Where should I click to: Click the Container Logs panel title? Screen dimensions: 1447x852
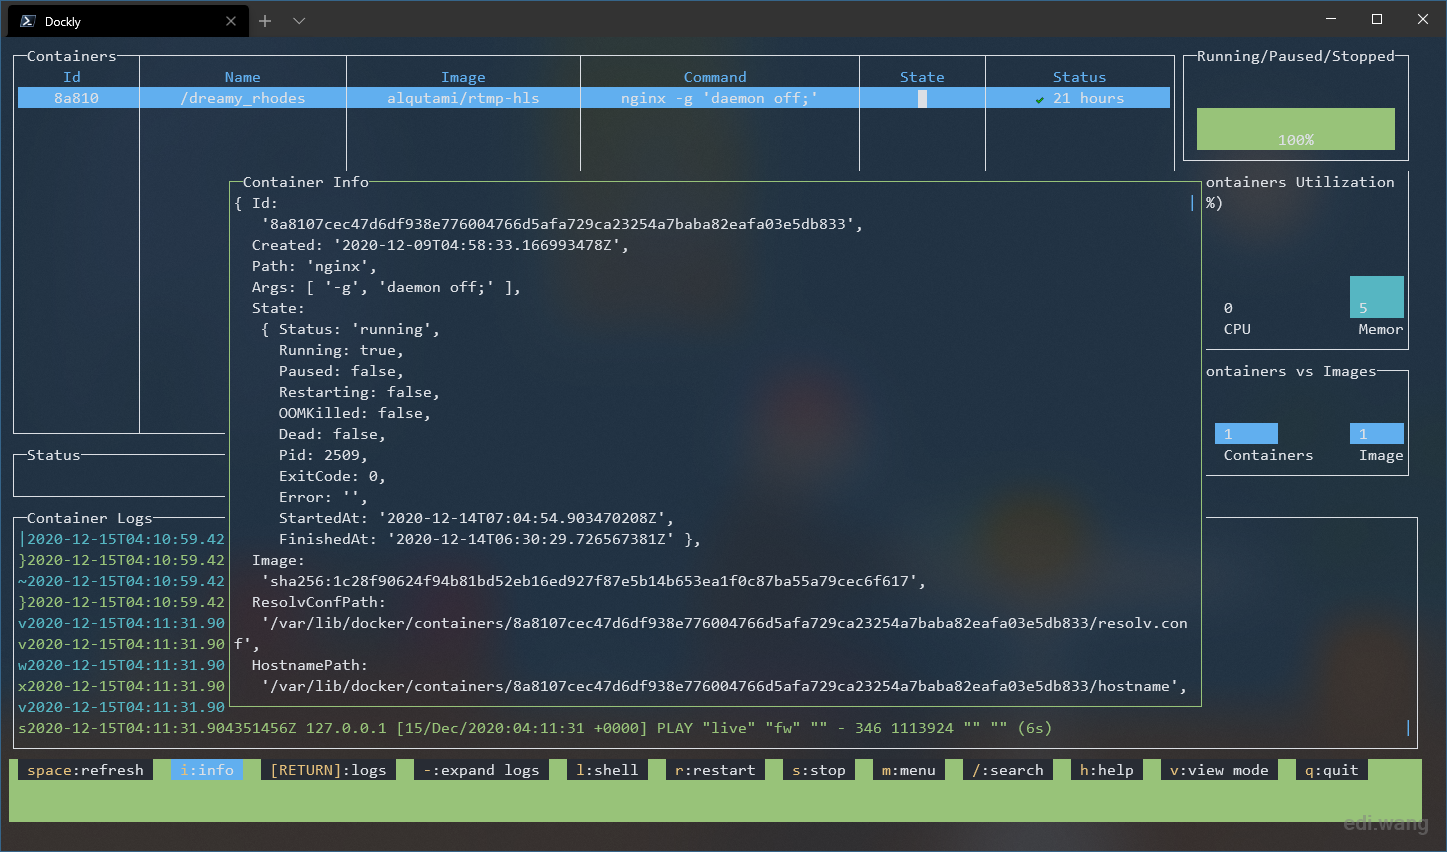[x=90, y=518]
